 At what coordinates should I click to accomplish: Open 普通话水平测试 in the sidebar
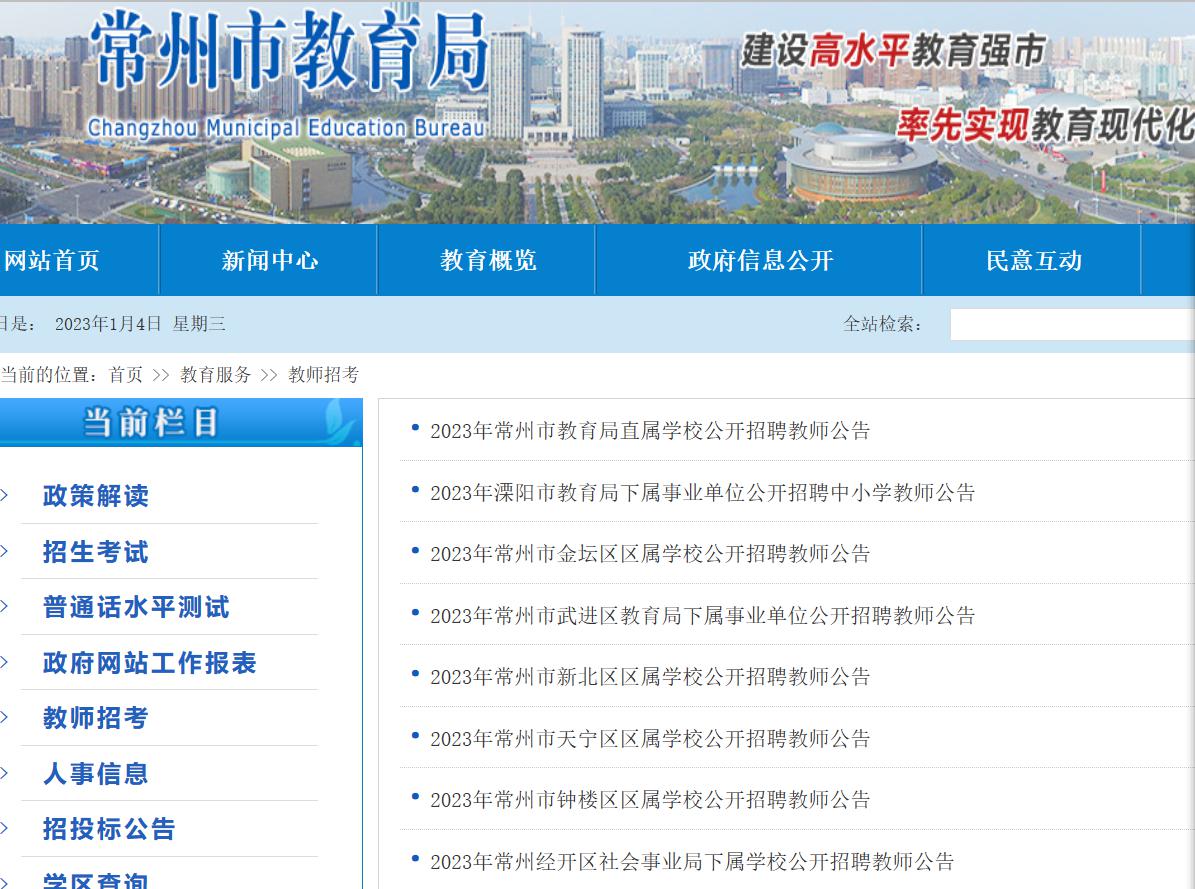(x=136, y=607)
